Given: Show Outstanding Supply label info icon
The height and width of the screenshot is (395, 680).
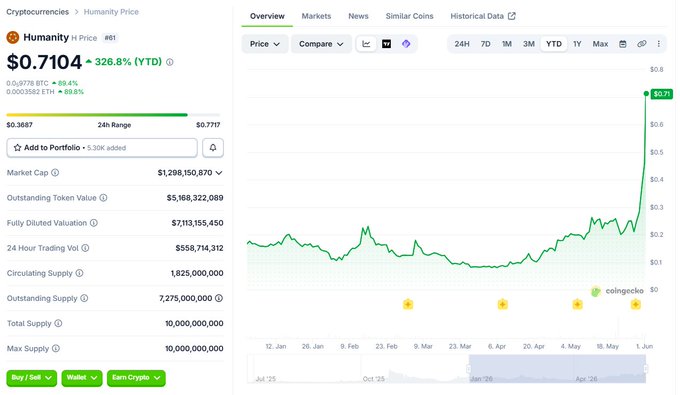Looking at the screenshot, I should coord(84,298).
